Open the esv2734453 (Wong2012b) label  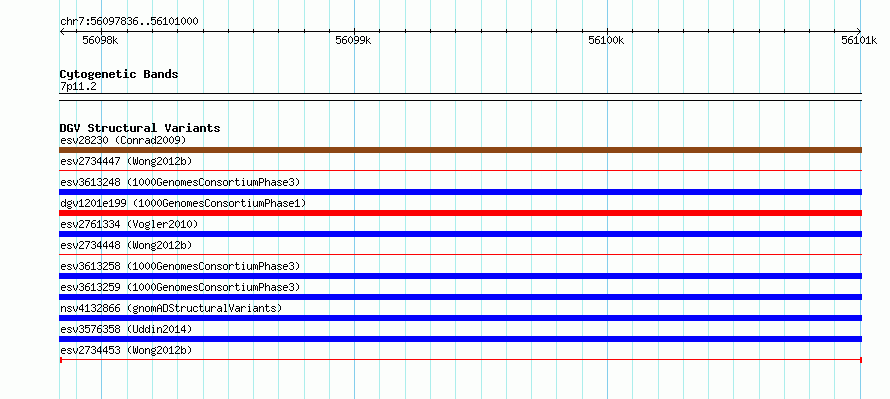tap(126, 350)
